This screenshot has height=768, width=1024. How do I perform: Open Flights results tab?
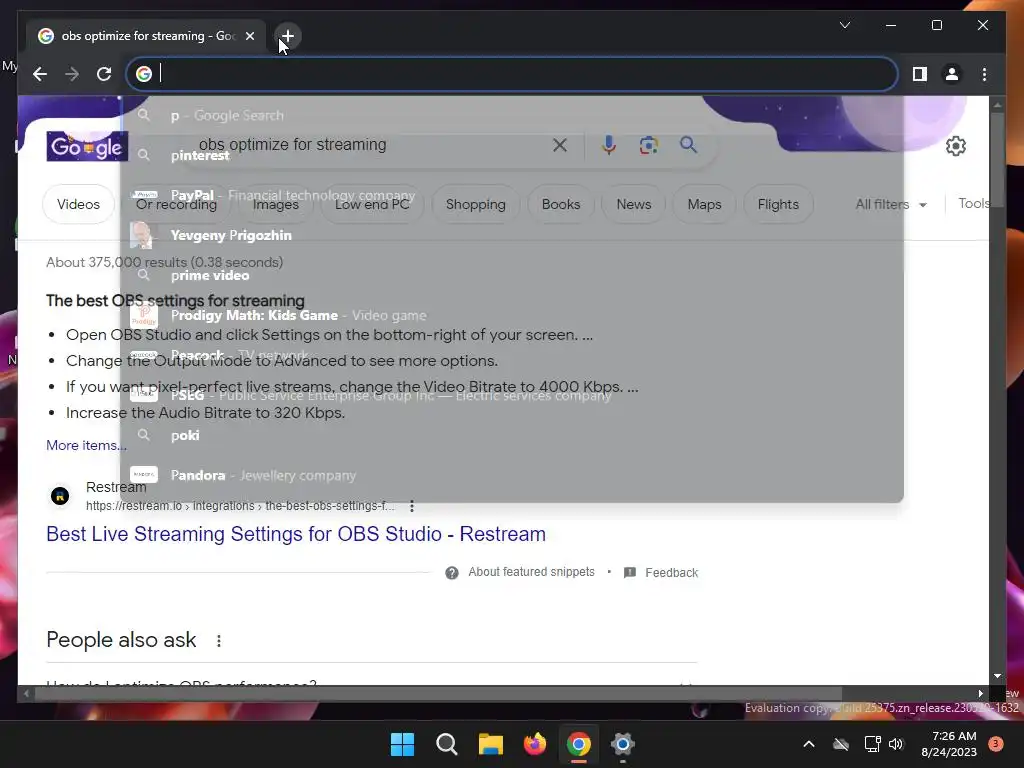(778, 204)
